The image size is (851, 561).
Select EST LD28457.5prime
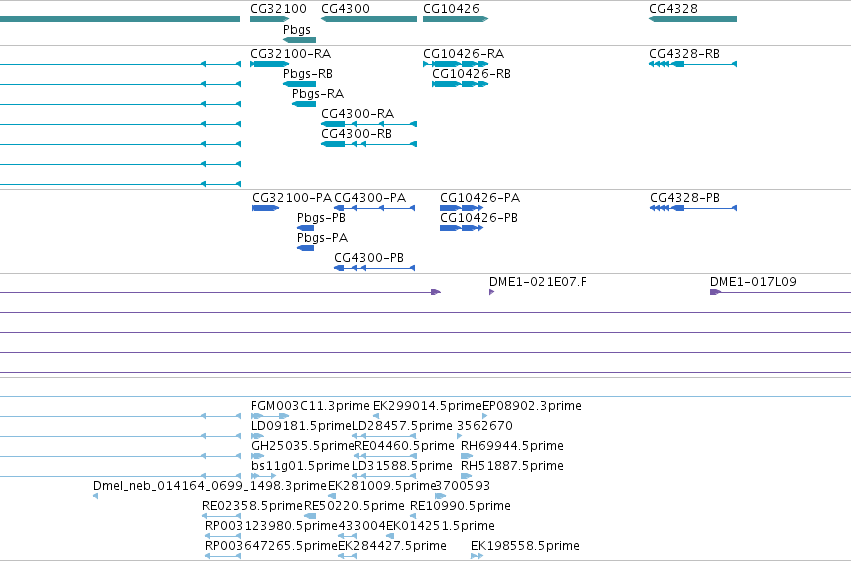click(x=402, y=426)
